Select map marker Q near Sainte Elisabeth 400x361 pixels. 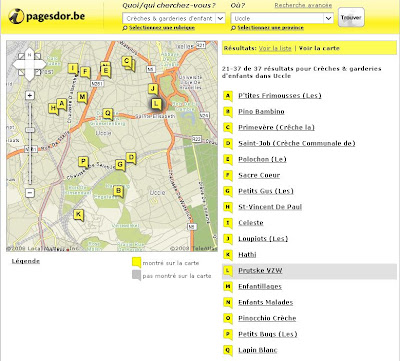[x=107, y=114]
